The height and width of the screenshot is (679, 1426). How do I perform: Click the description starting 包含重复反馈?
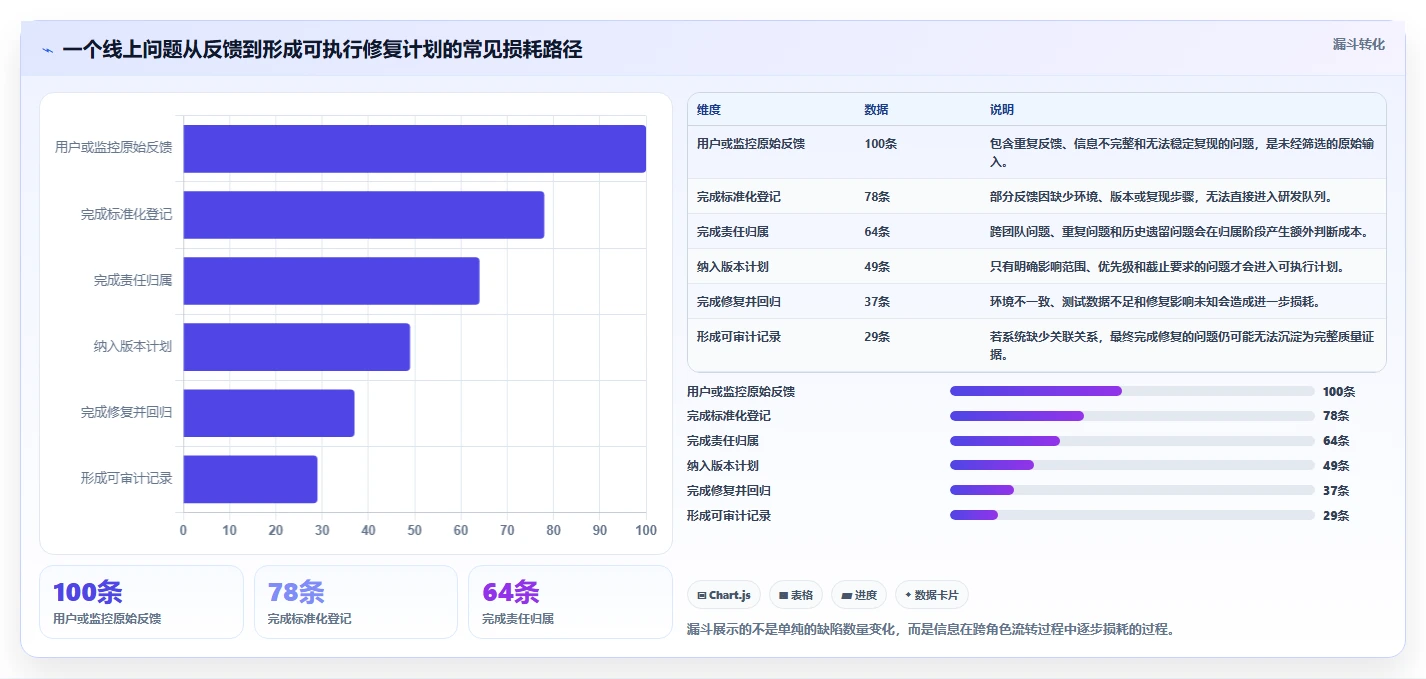point(1180,152)
